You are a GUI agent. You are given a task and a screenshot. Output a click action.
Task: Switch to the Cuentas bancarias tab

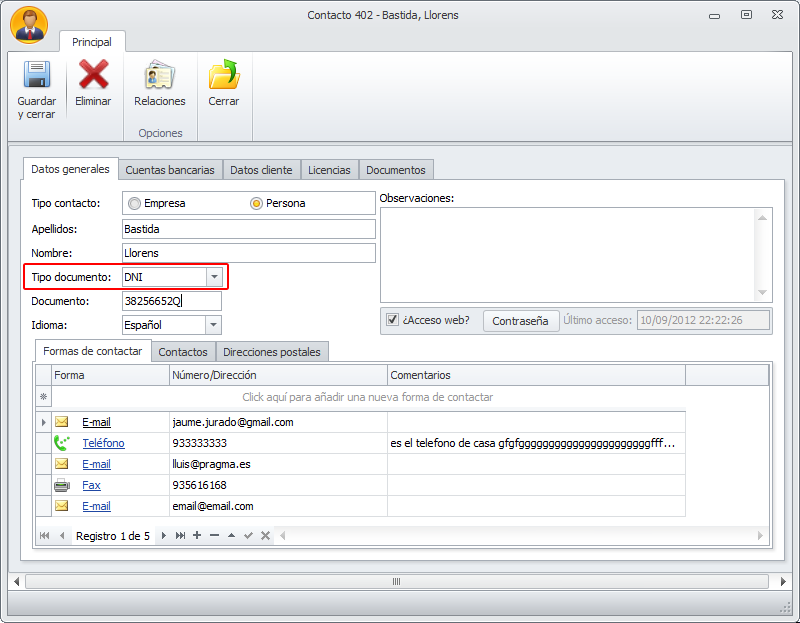pyautogui.click(x=170, y=170)
